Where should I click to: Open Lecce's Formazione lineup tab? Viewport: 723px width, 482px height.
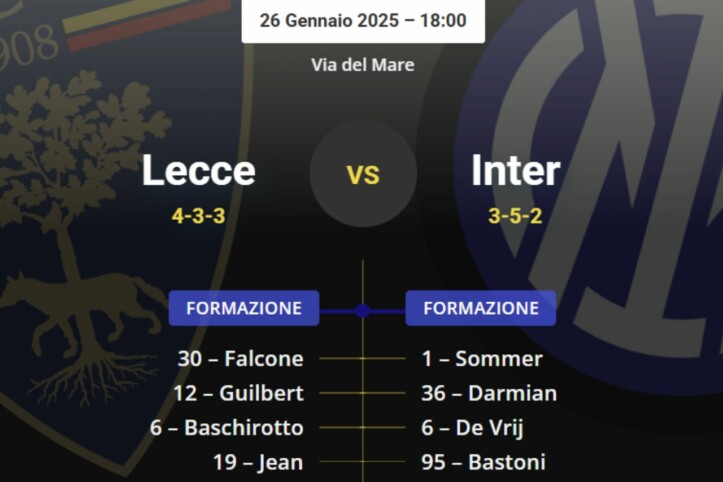[244, 308]
